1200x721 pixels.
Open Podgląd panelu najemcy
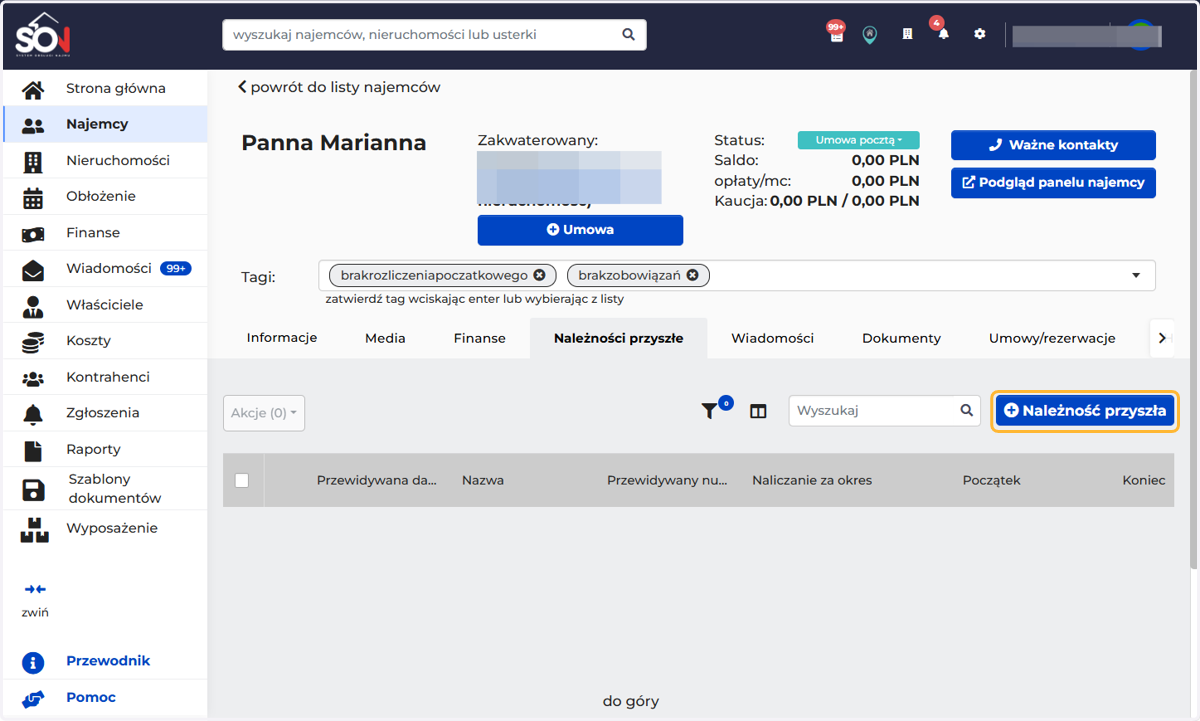[x=1053, y=183]
